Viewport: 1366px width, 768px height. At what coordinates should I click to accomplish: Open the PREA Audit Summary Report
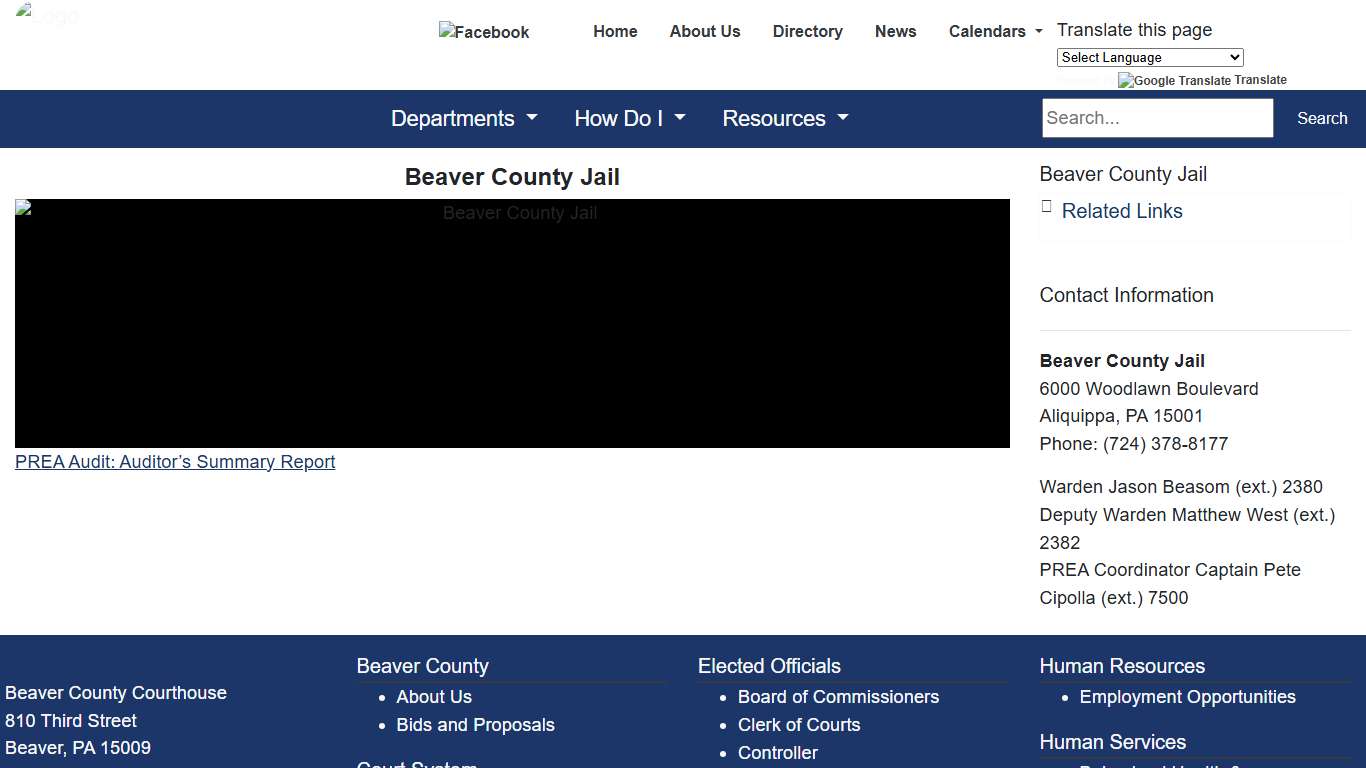tap(174, 462)
